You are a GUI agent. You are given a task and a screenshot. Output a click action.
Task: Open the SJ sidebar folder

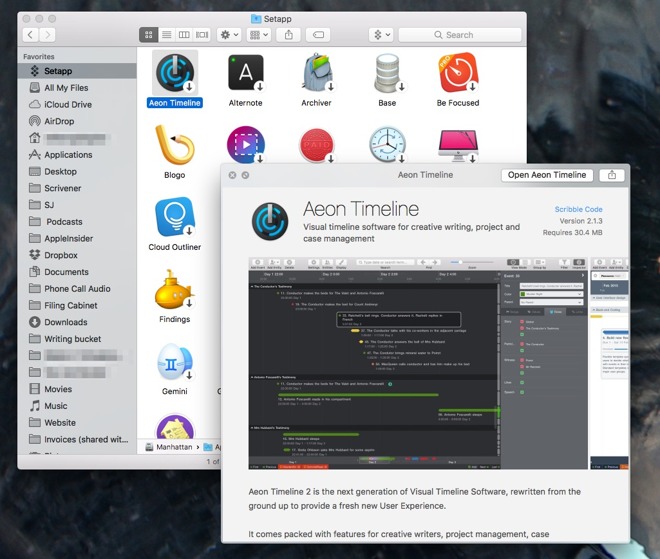coord(77,205)
